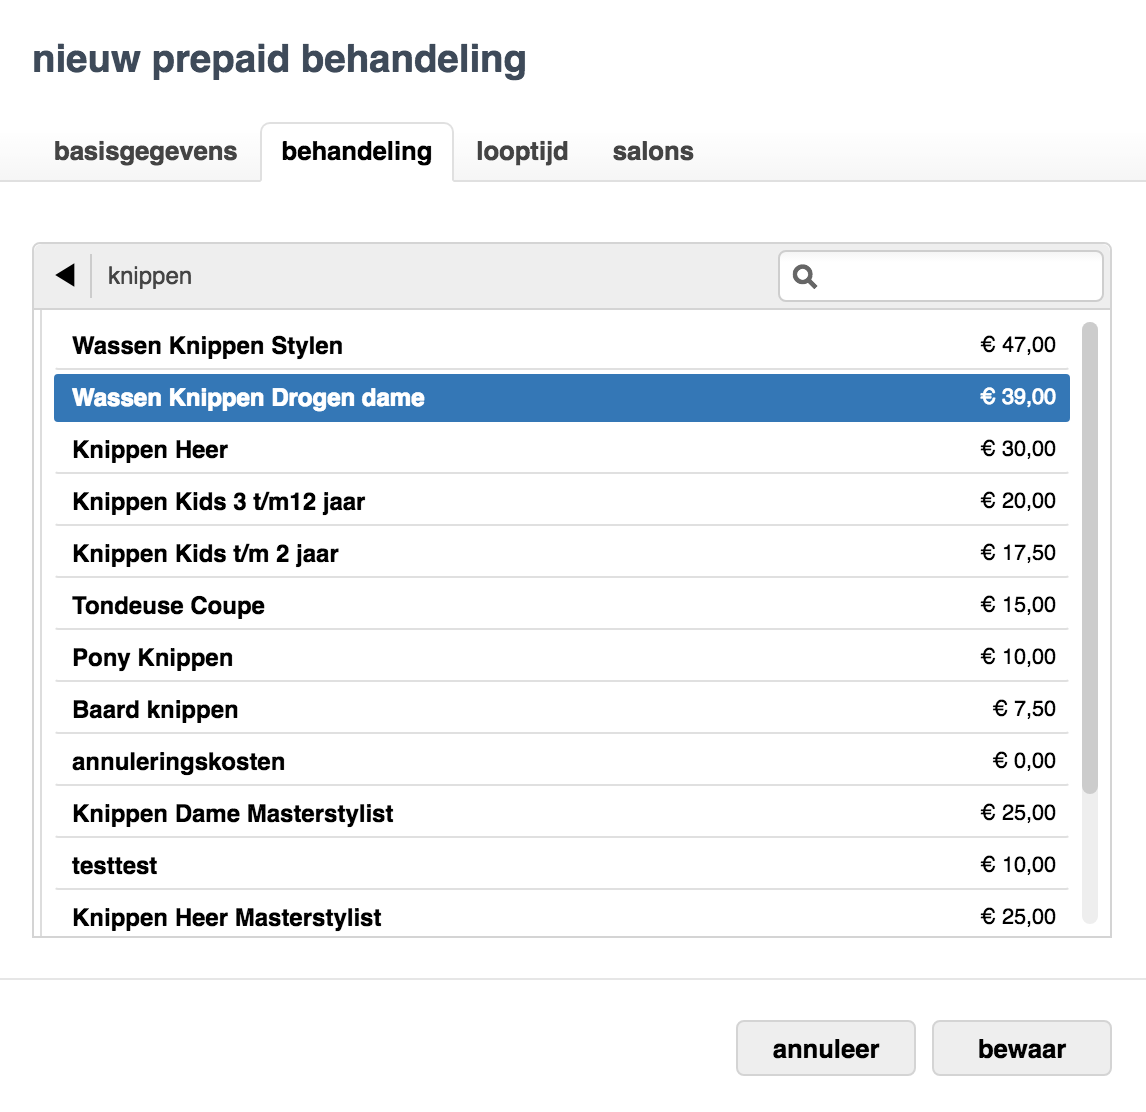The width and height of the screenshot is (1146, 1112).
Task: Click the treatment list scrollbar
Action: (x=1090, y=558)
